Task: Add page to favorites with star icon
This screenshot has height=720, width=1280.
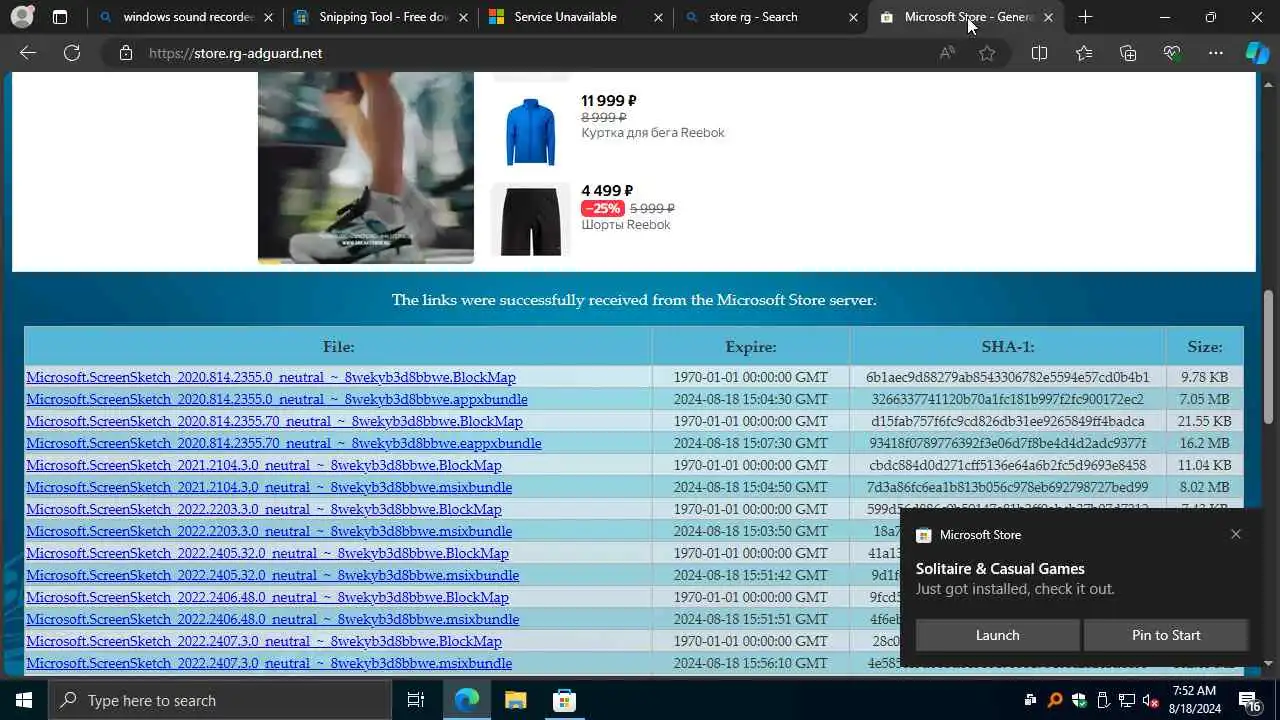Action: coord(987,53)
